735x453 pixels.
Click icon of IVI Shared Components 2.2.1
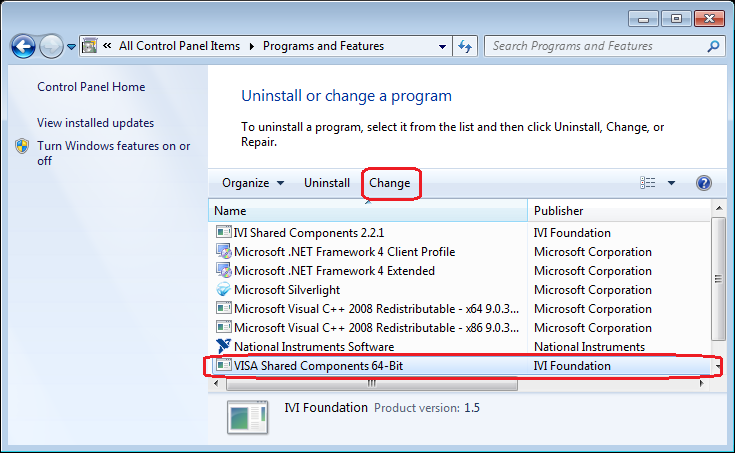click(224, 232)
